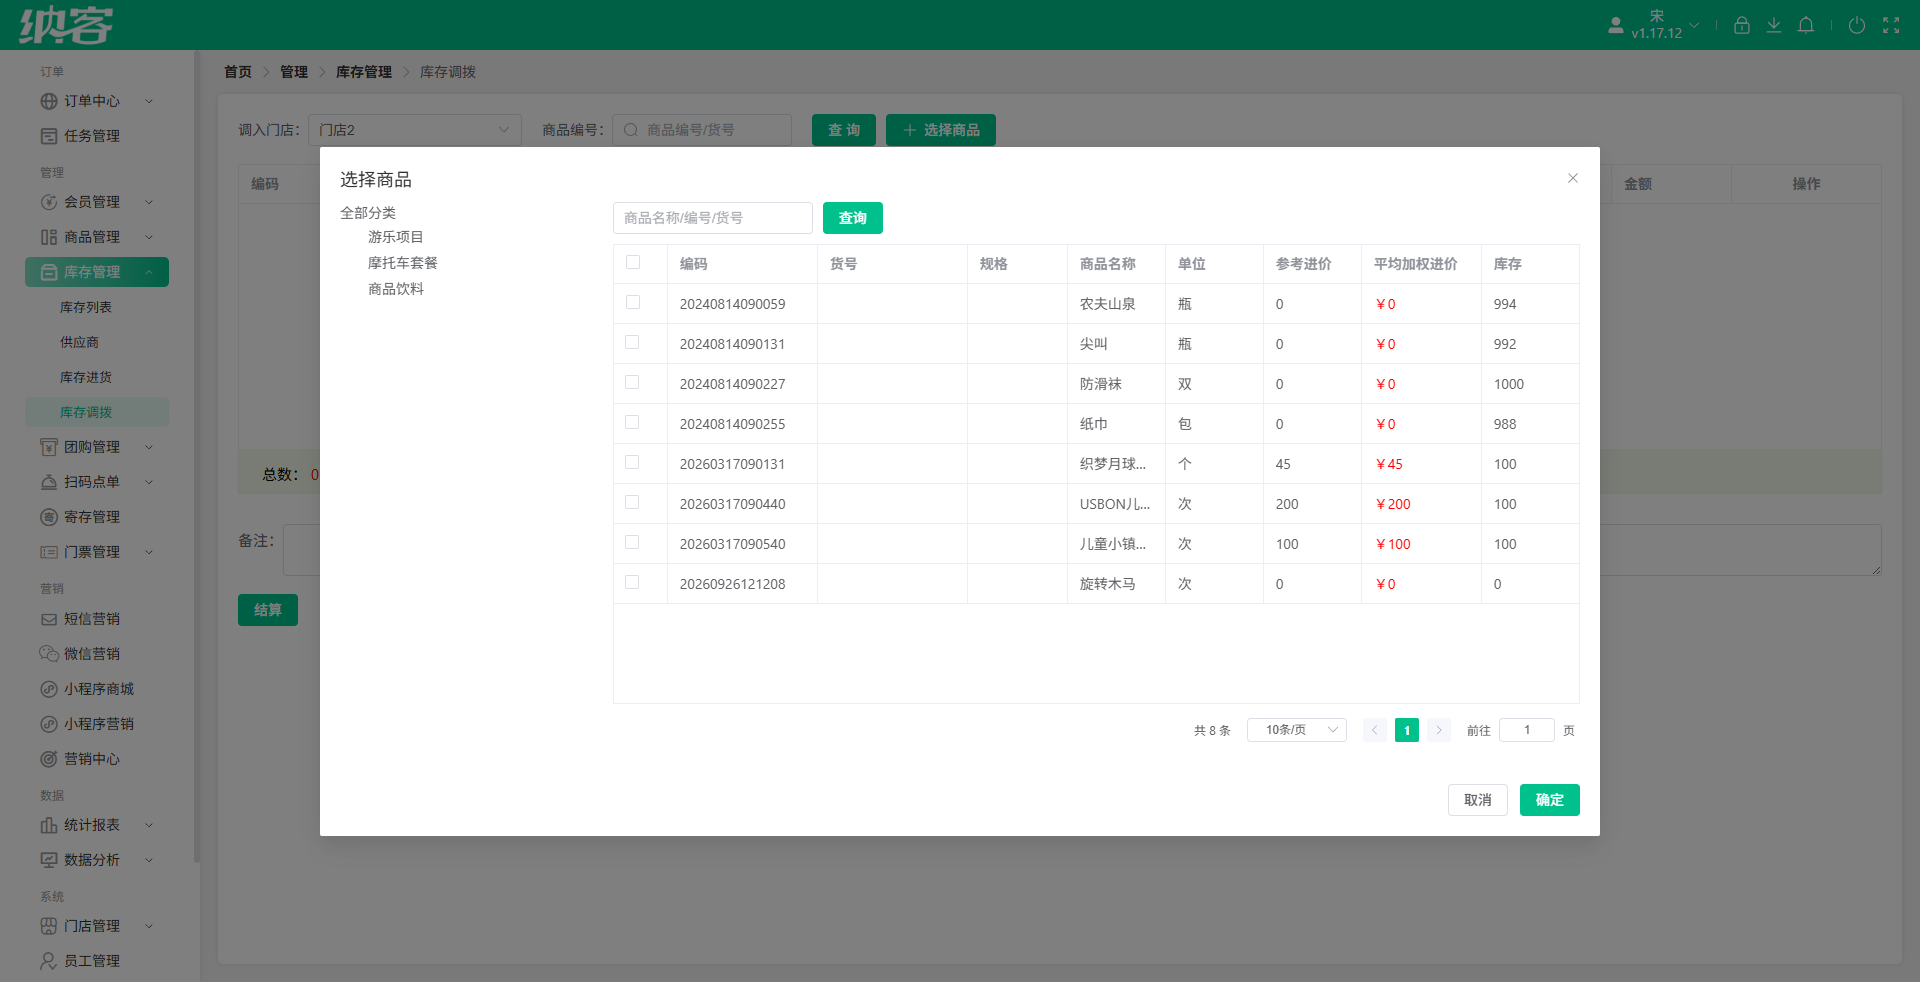Image resolution: width=1920 pixels, height=982 pixels.
Task: Expand 订单中心 chevron in sidebar
Action: pos(149,101)
